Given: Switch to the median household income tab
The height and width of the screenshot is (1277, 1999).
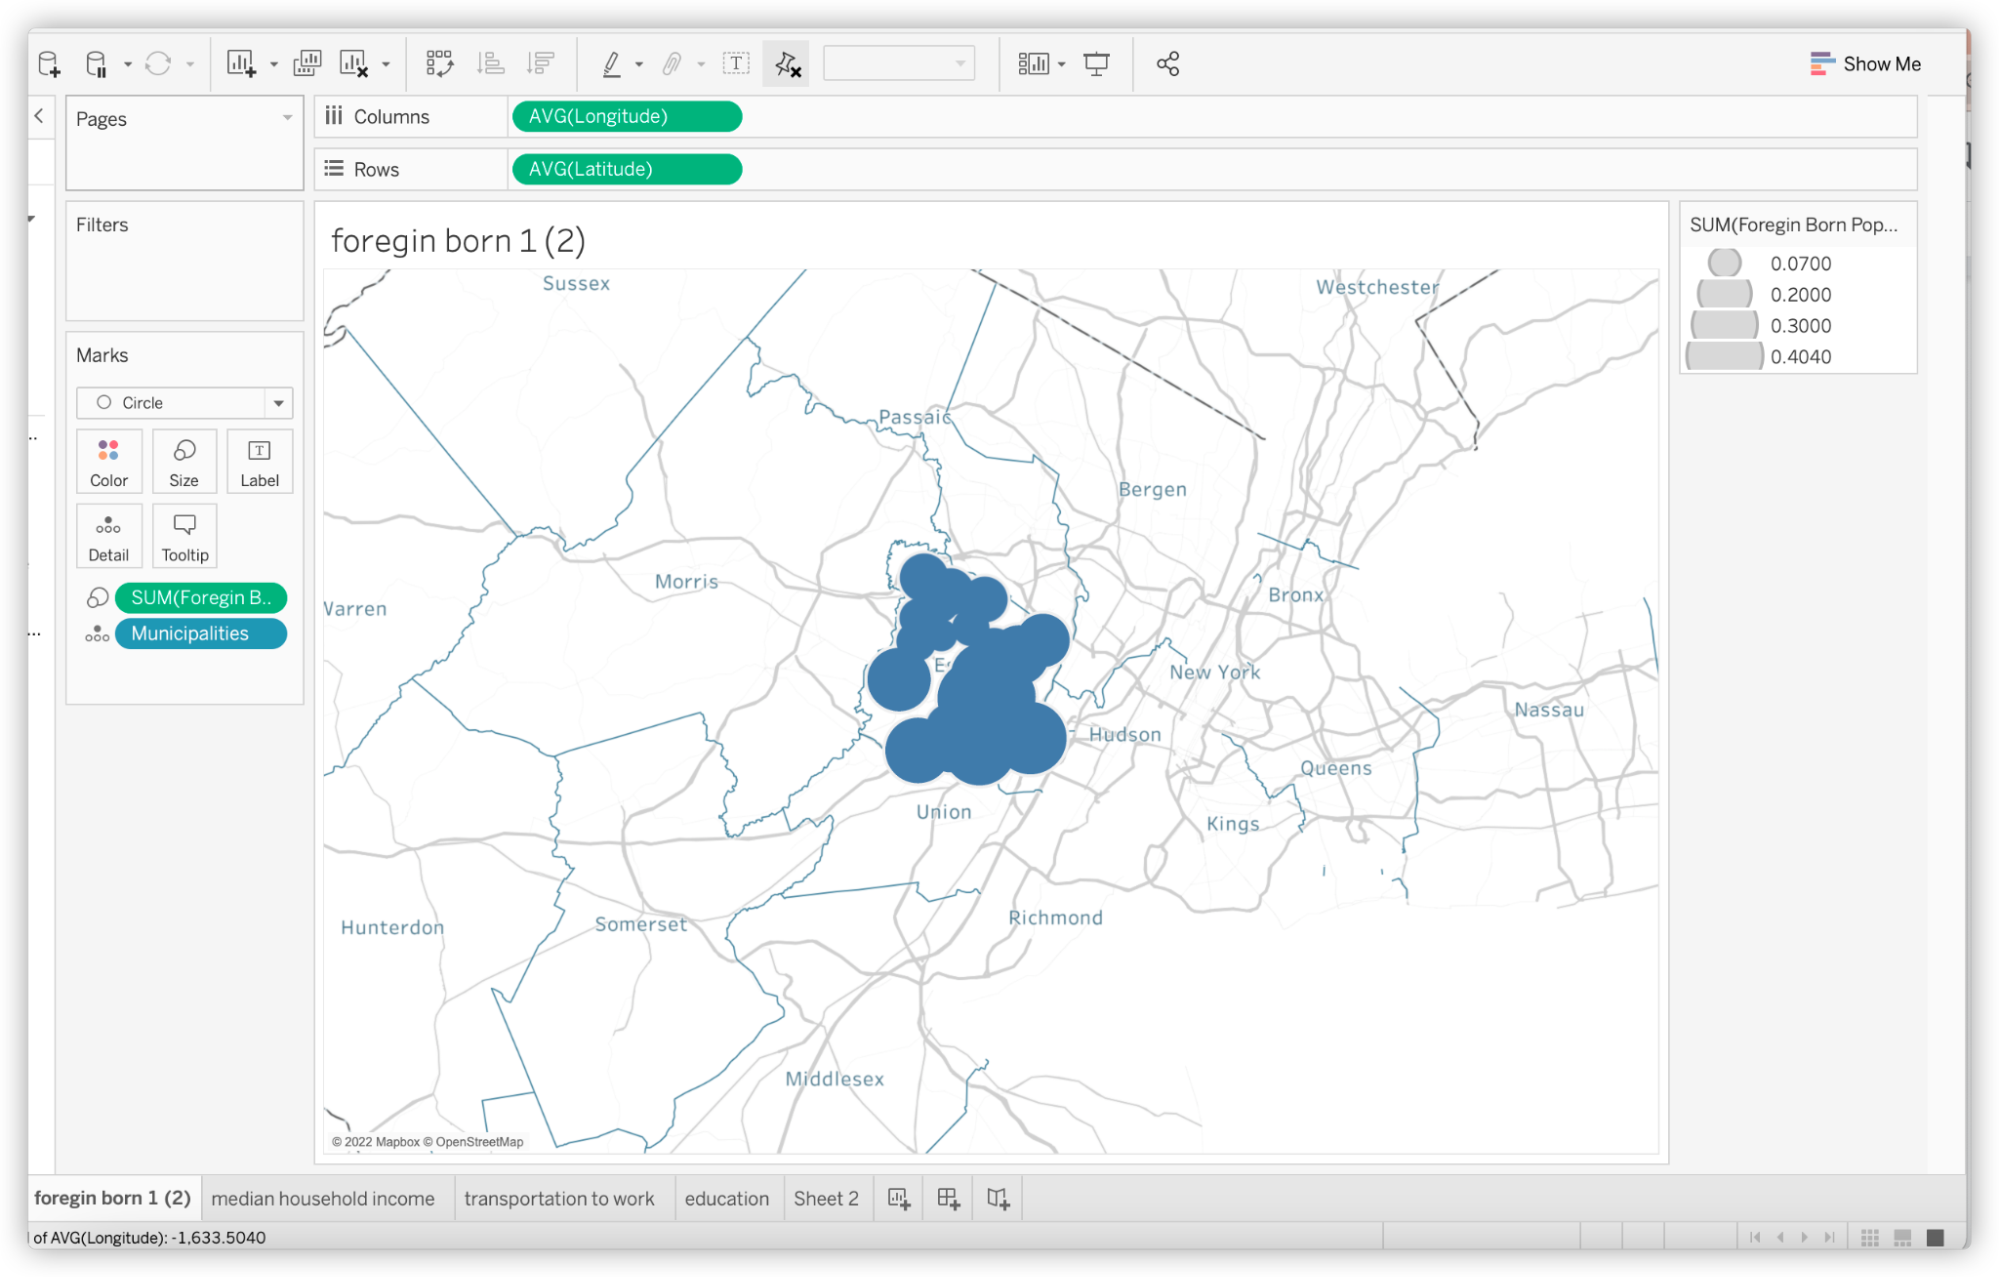Looking at the screenshot, I should (x=324, y=1197).
